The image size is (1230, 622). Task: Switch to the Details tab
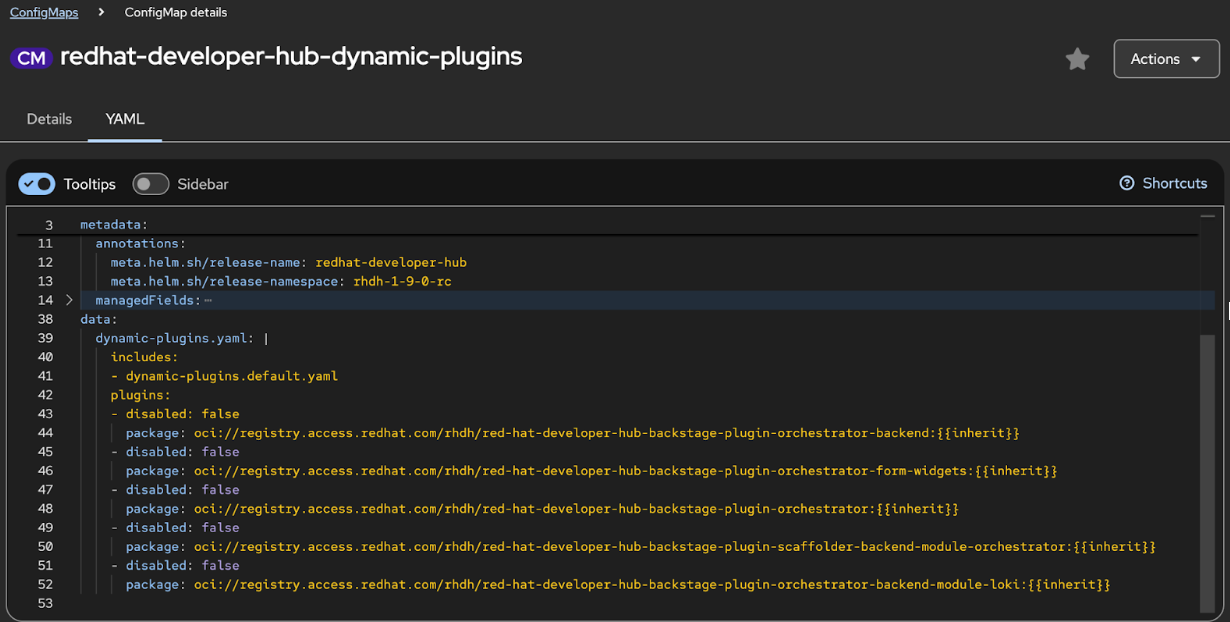pyautogui.click(x=48, y=118)
